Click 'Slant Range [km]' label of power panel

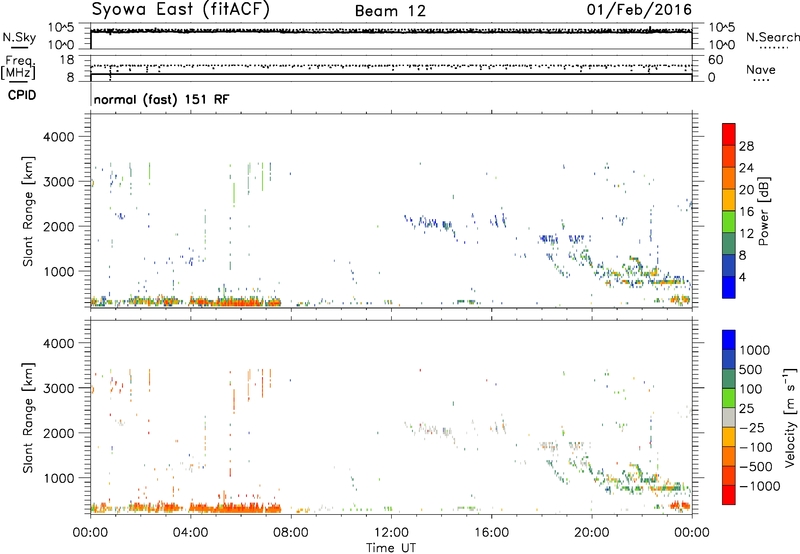28,211
